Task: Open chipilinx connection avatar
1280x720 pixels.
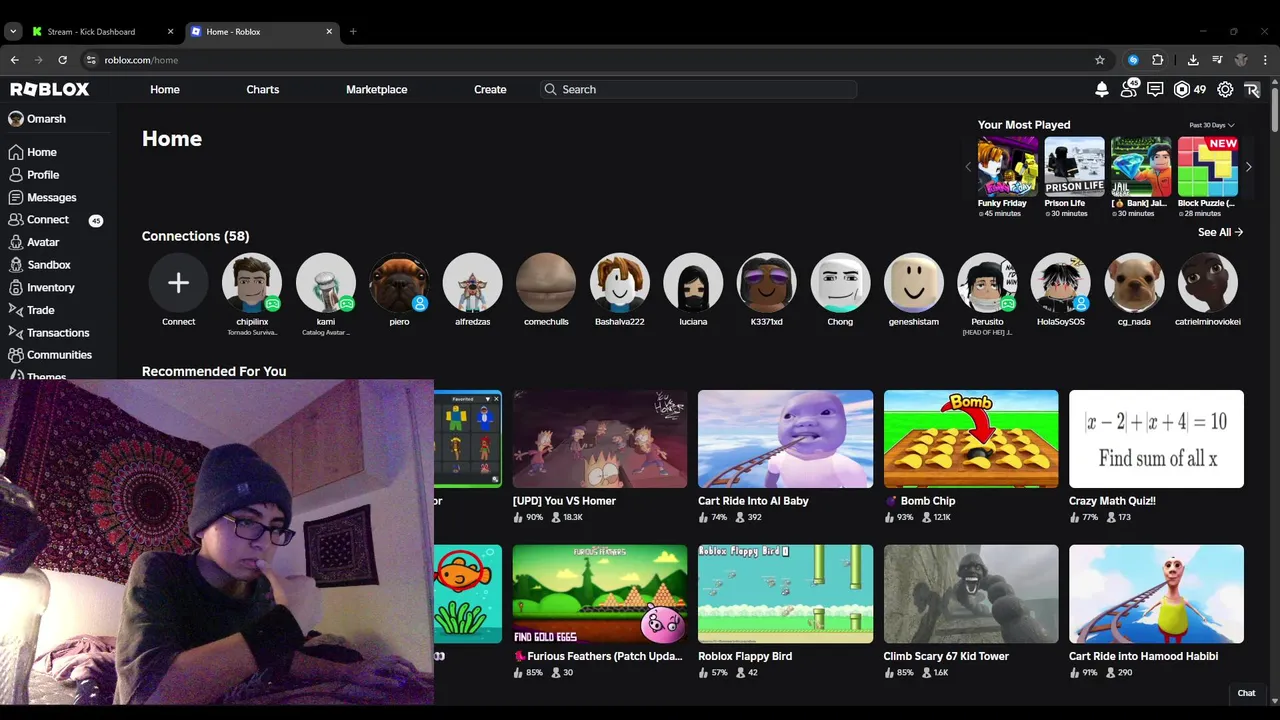Action: coord(252,283)
